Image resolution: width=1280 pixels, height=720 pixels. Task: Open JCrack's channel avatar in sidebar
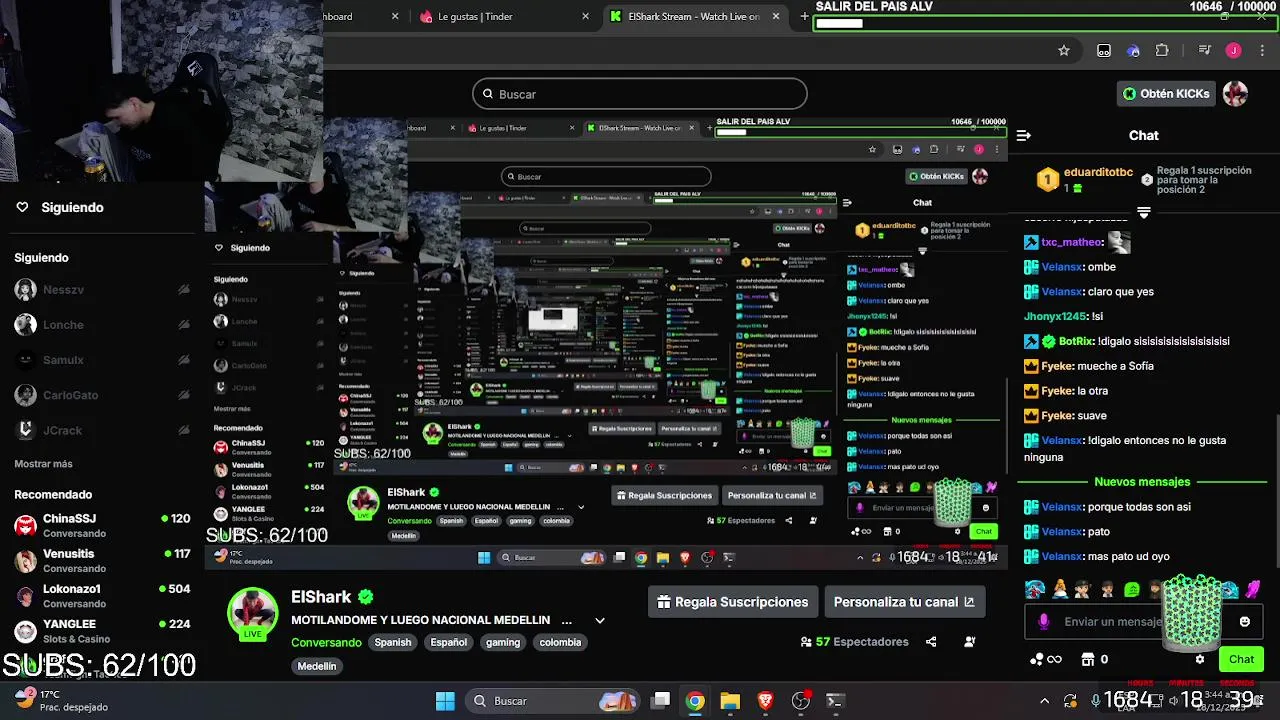tap(26, 430)
